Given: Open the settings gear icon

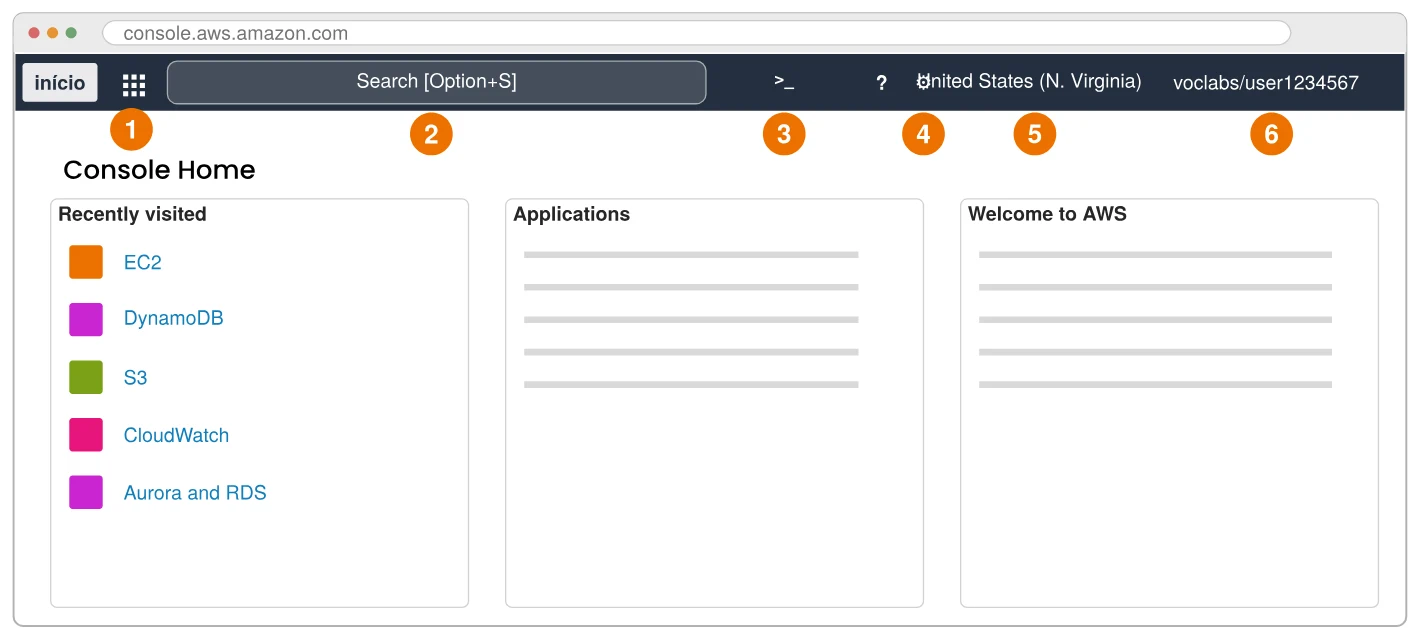Looking at the screenshot, I should pos(923,82).
